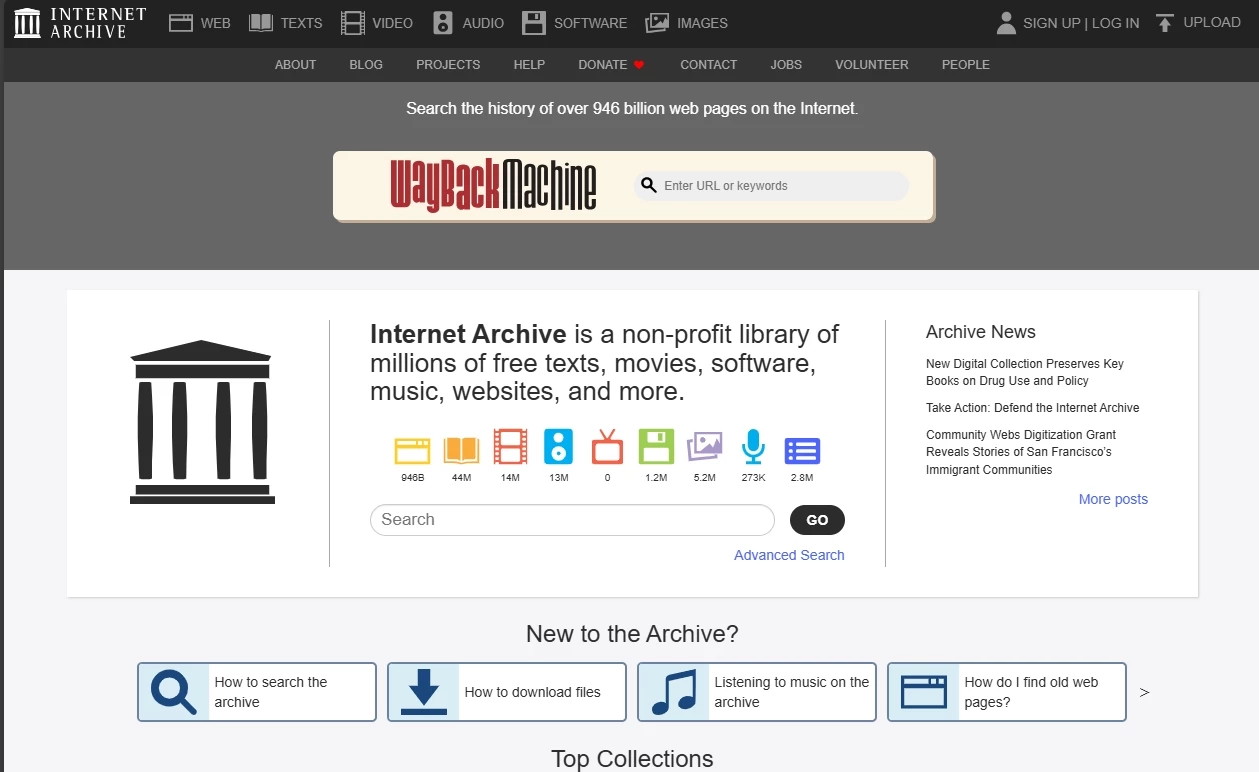Click the WEB label in top navigation
1259x772 pixels.
[216, 23]
